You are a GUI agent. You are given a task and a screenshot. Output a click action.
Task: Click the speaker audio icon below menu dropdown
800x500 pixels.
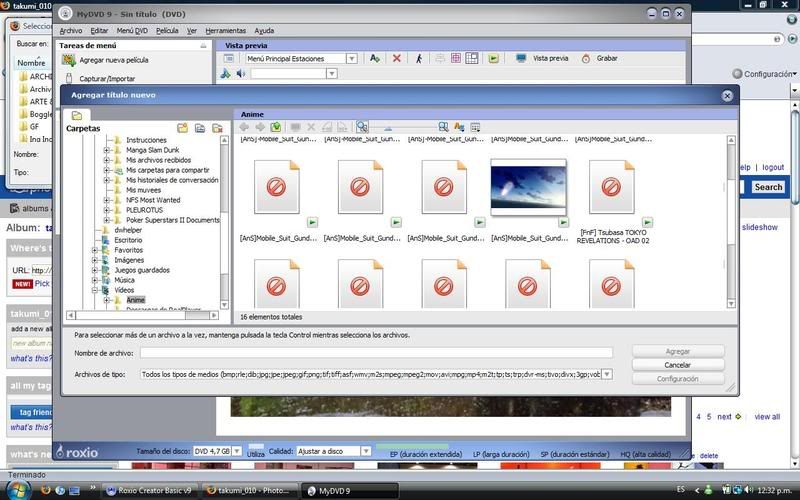click(241, 74)
